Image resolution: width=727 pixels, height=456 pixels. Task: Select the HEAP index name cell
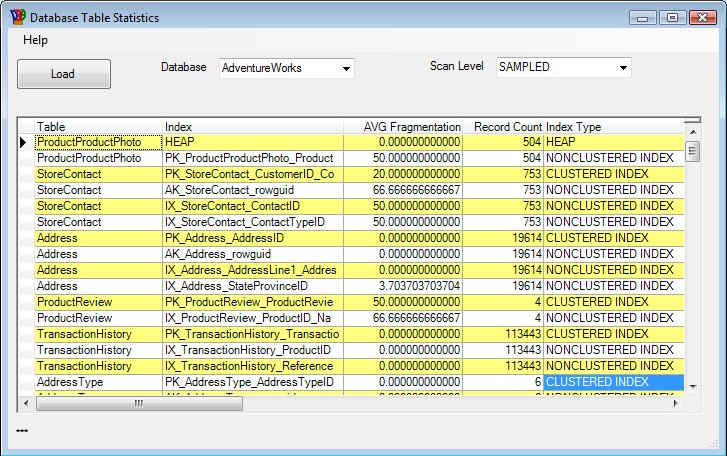tap(253, 142)
